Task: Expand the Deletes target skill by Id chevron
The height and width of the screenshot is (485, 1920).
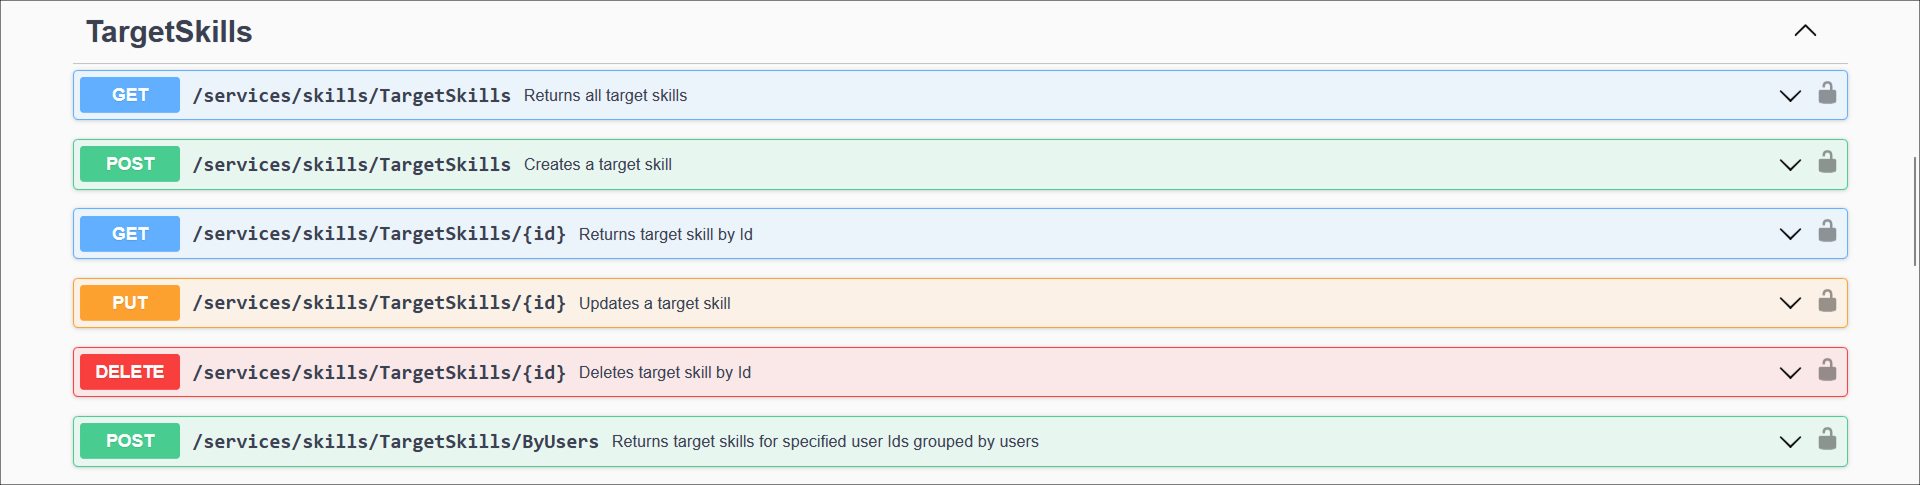Action: (x=1790, y=373)
